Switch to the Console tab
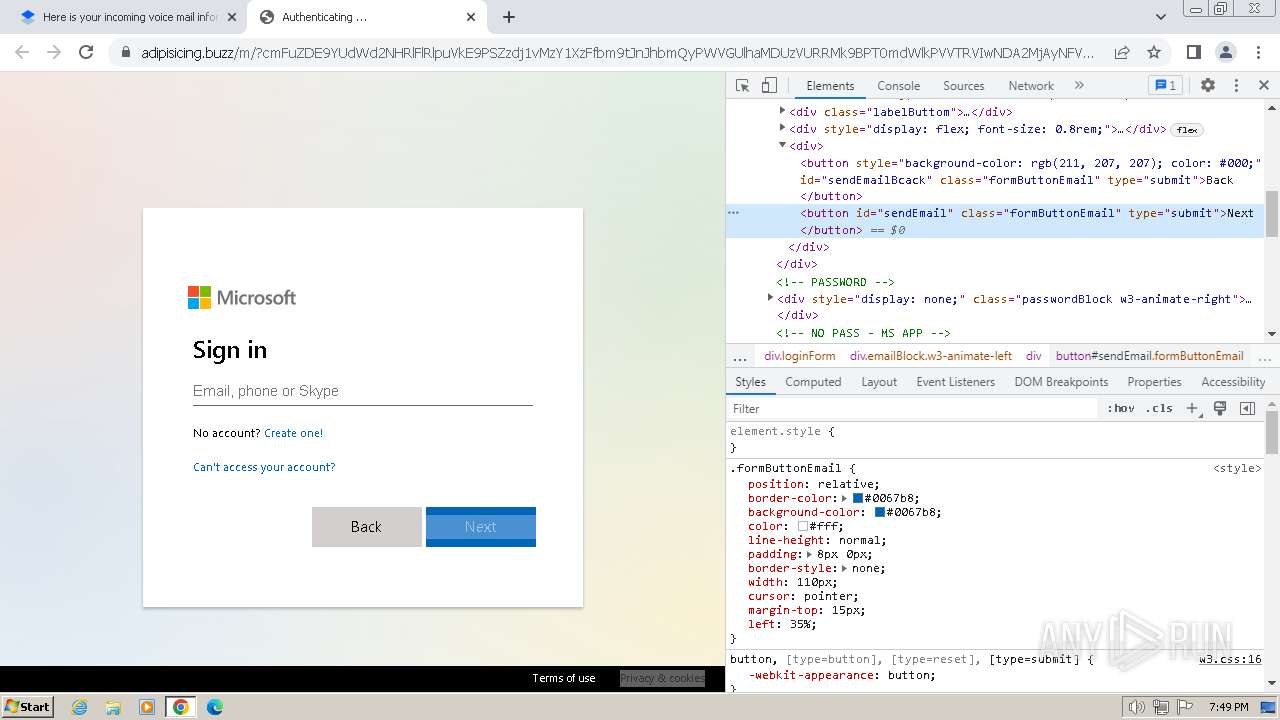Viewport: 1280px width, 720px height. pos(898,86)
